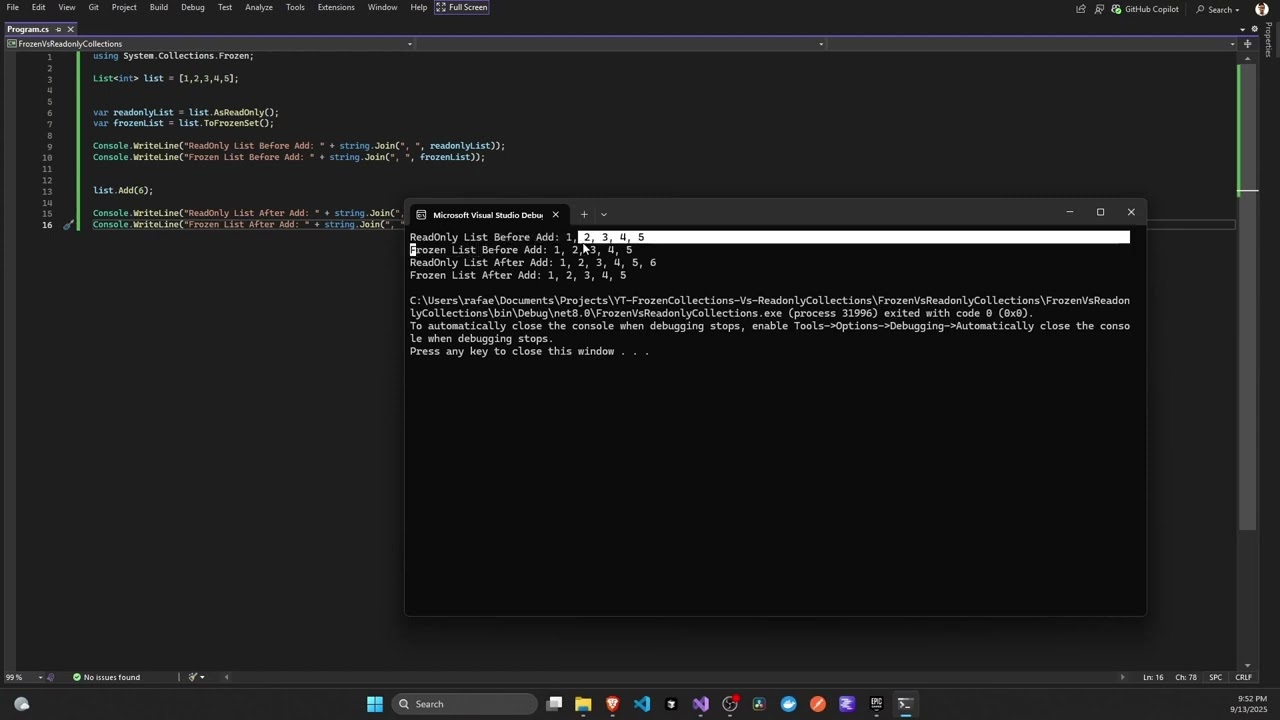Open the Tools menu

pos(295,7)
